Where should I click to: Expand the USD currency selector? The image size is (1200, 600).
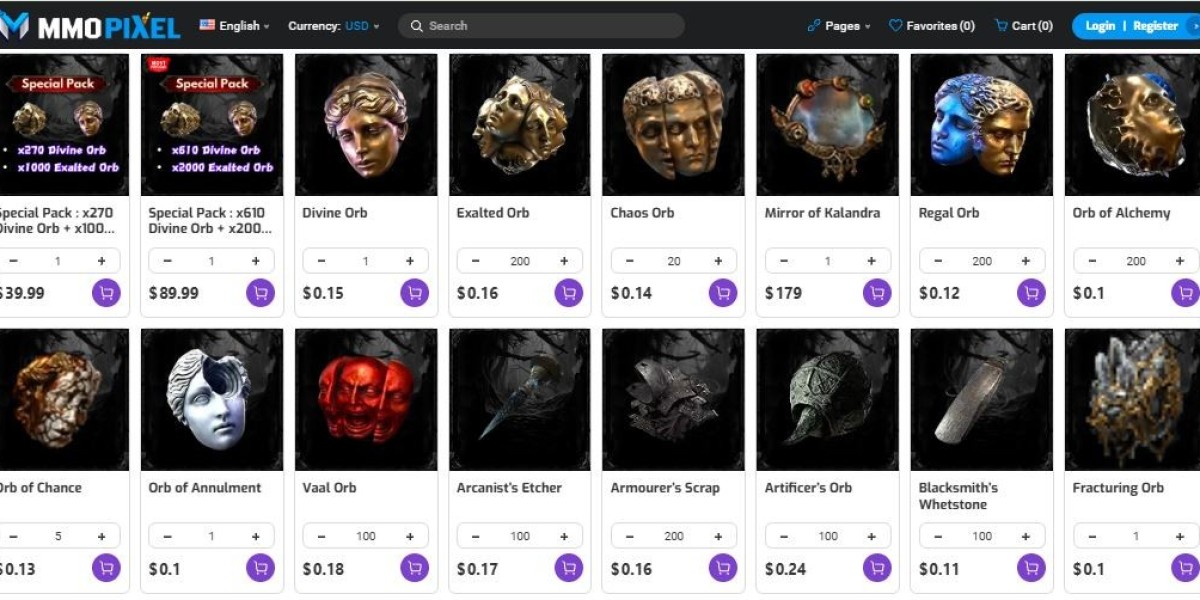tap(361, 26)
